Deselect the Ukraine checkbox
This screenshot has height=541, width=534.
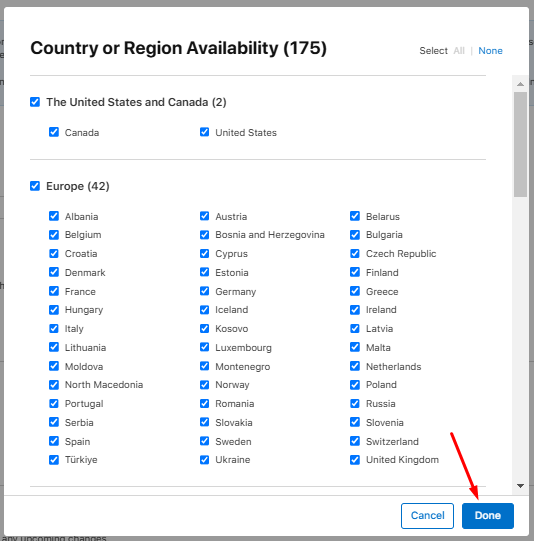205,460
